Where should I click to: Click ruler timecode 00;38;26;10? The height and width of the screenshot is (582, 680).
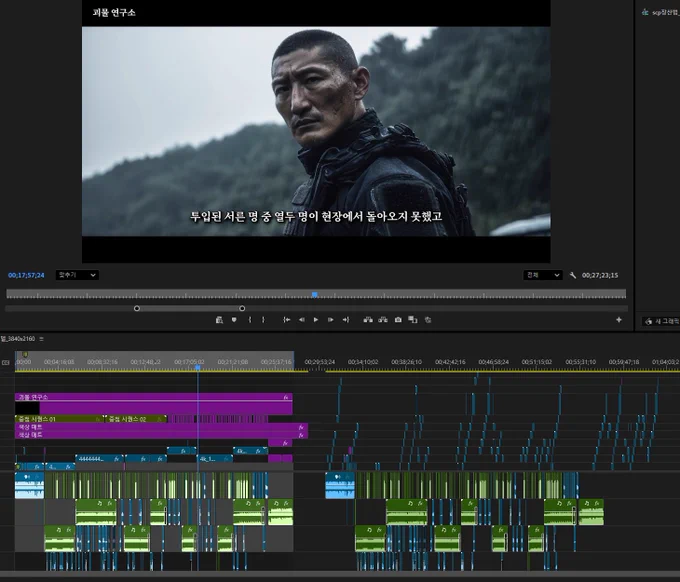pyautogui.click(x=406, y=362)
